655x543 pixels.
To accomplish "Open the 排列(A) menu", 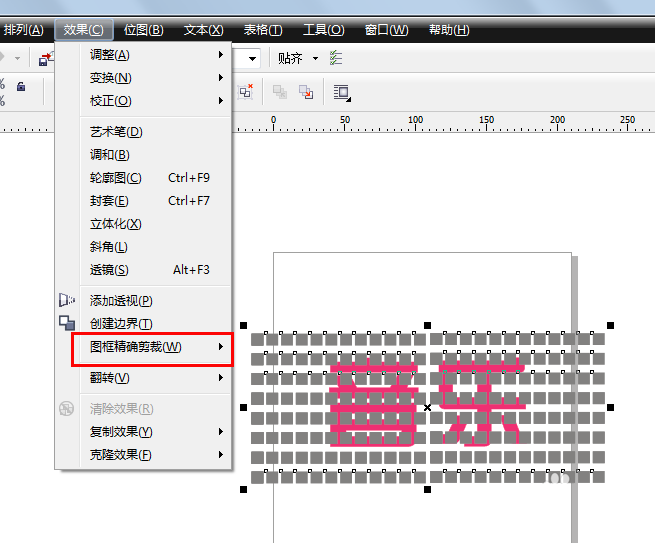I will point(23,30).
